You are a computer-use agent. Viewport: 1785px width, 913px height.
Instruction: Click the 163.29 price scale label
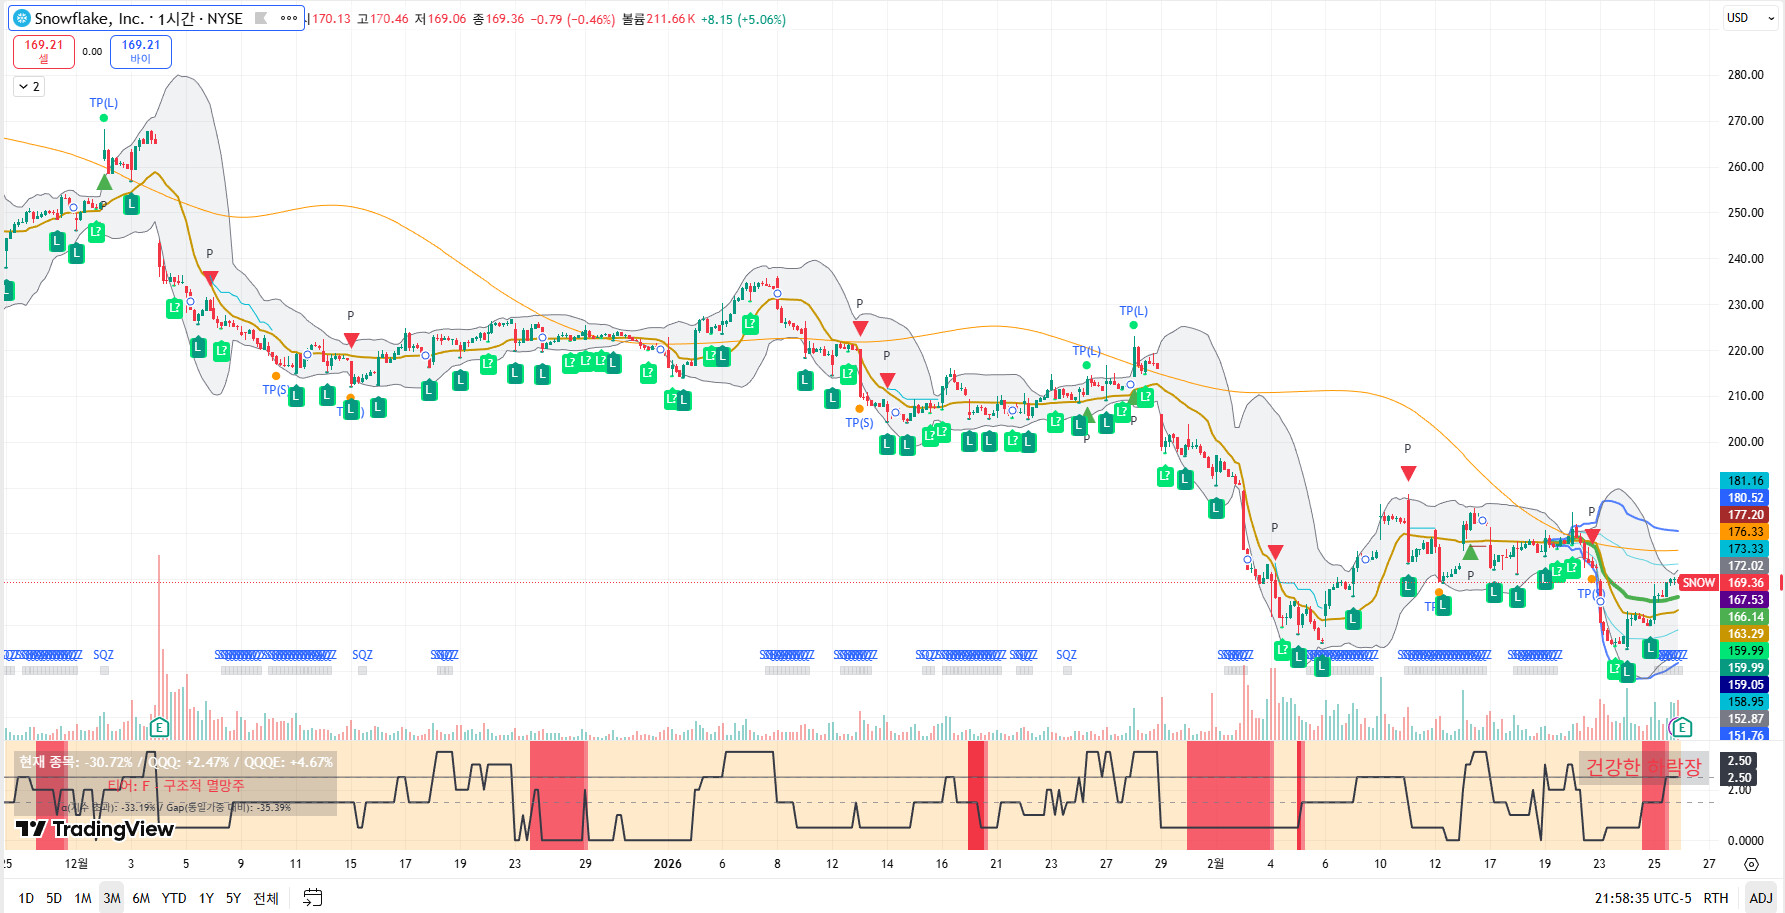pos(1745,634)
